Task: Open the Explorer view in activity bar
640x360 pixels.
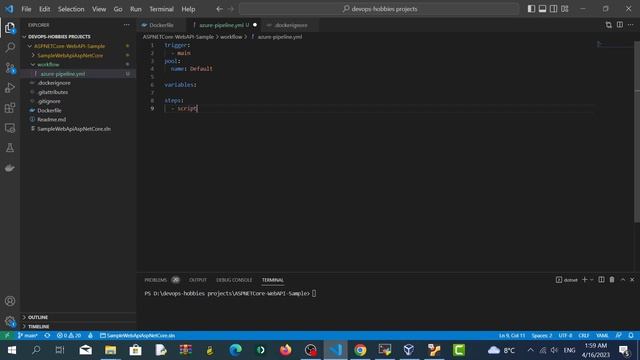Action: click(x=10, y=27)
